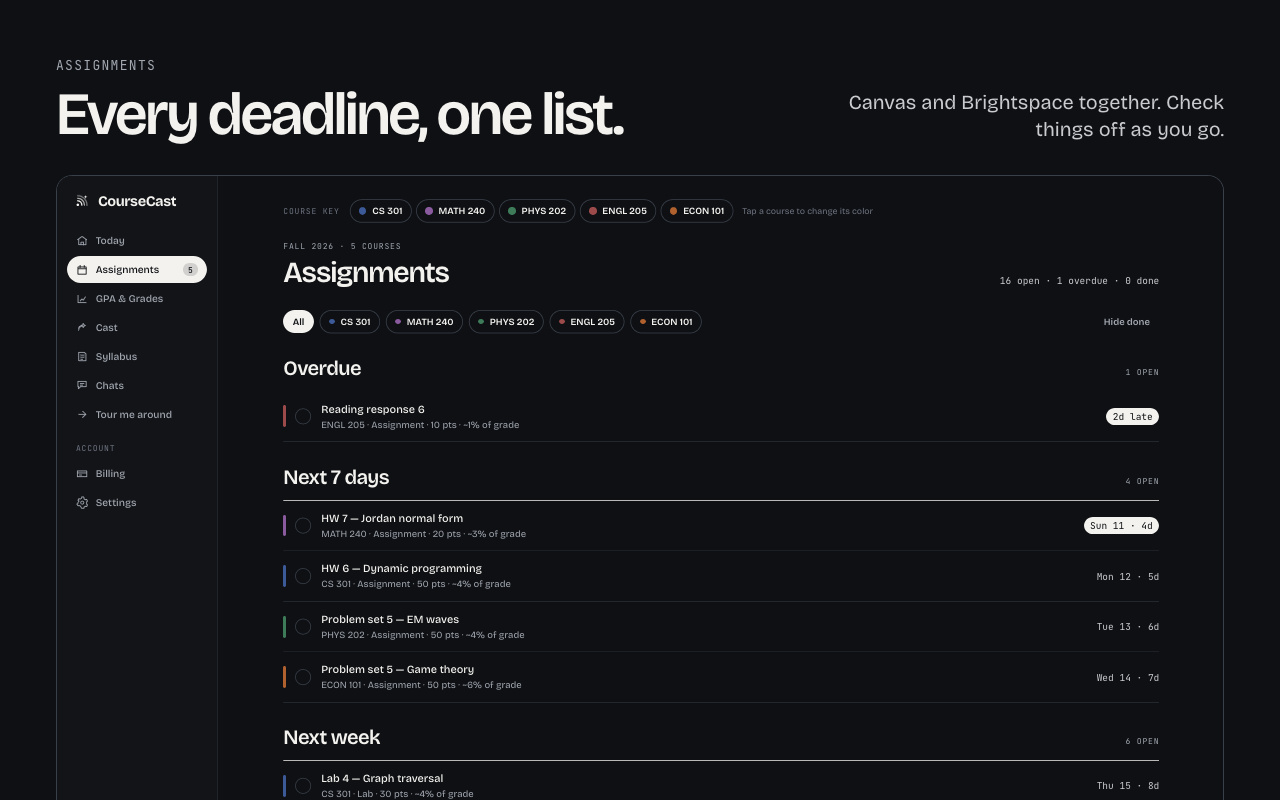Click the Tour me around arrow icon
Image resolution: width=1280 pixels, height=800 pixels.
coord(82,414)
